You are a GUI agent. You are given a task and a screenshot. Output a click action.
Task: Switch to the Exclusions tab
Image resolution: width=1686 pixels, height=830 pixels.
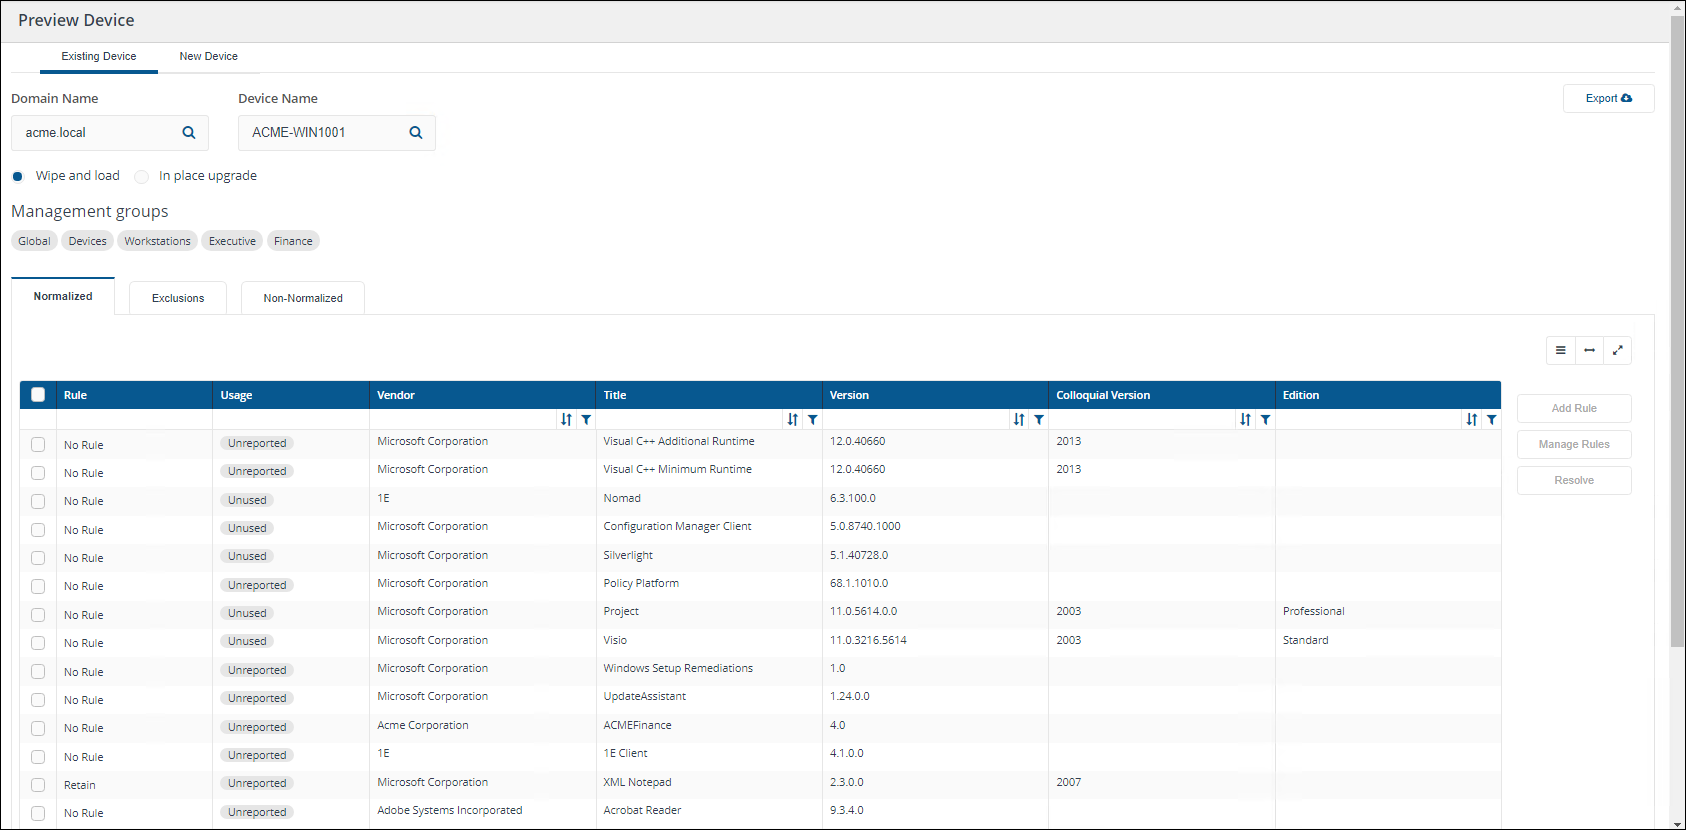tap(178, 298)
